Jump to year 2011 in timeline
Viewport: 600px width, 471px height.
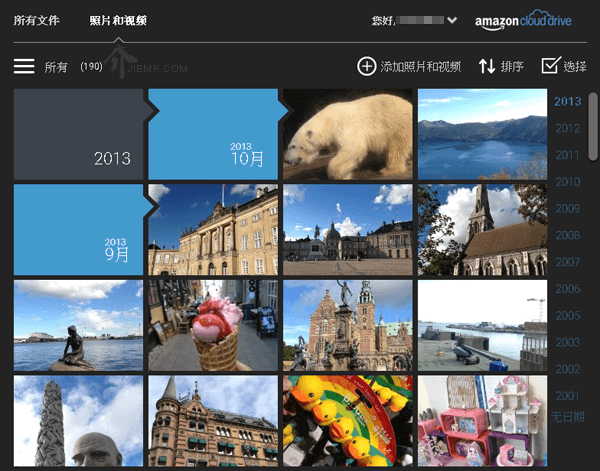tap(568, 155)
